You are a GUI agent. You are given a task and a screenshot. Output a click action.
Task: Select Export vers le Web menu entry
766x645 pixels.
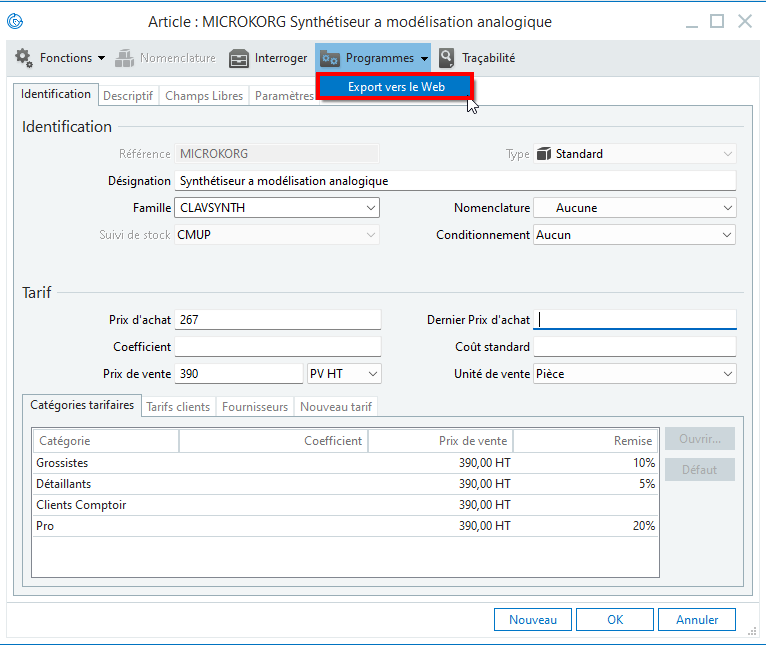(396, 87)
